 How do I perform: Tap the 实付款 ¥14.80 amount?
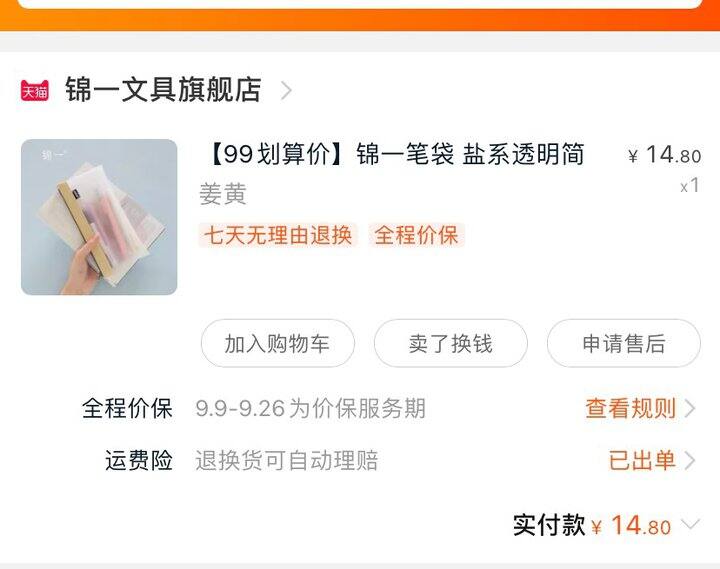coord(631,525)
